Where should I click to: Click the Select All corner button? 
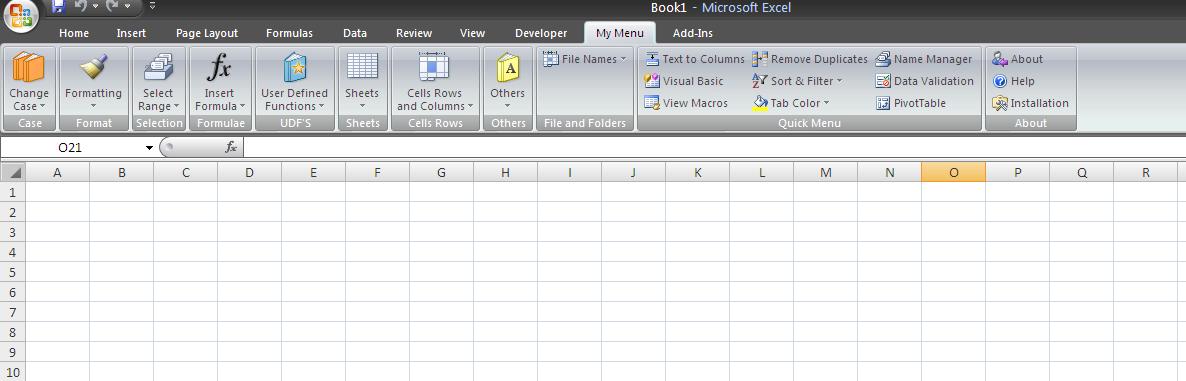coord(12,172)
